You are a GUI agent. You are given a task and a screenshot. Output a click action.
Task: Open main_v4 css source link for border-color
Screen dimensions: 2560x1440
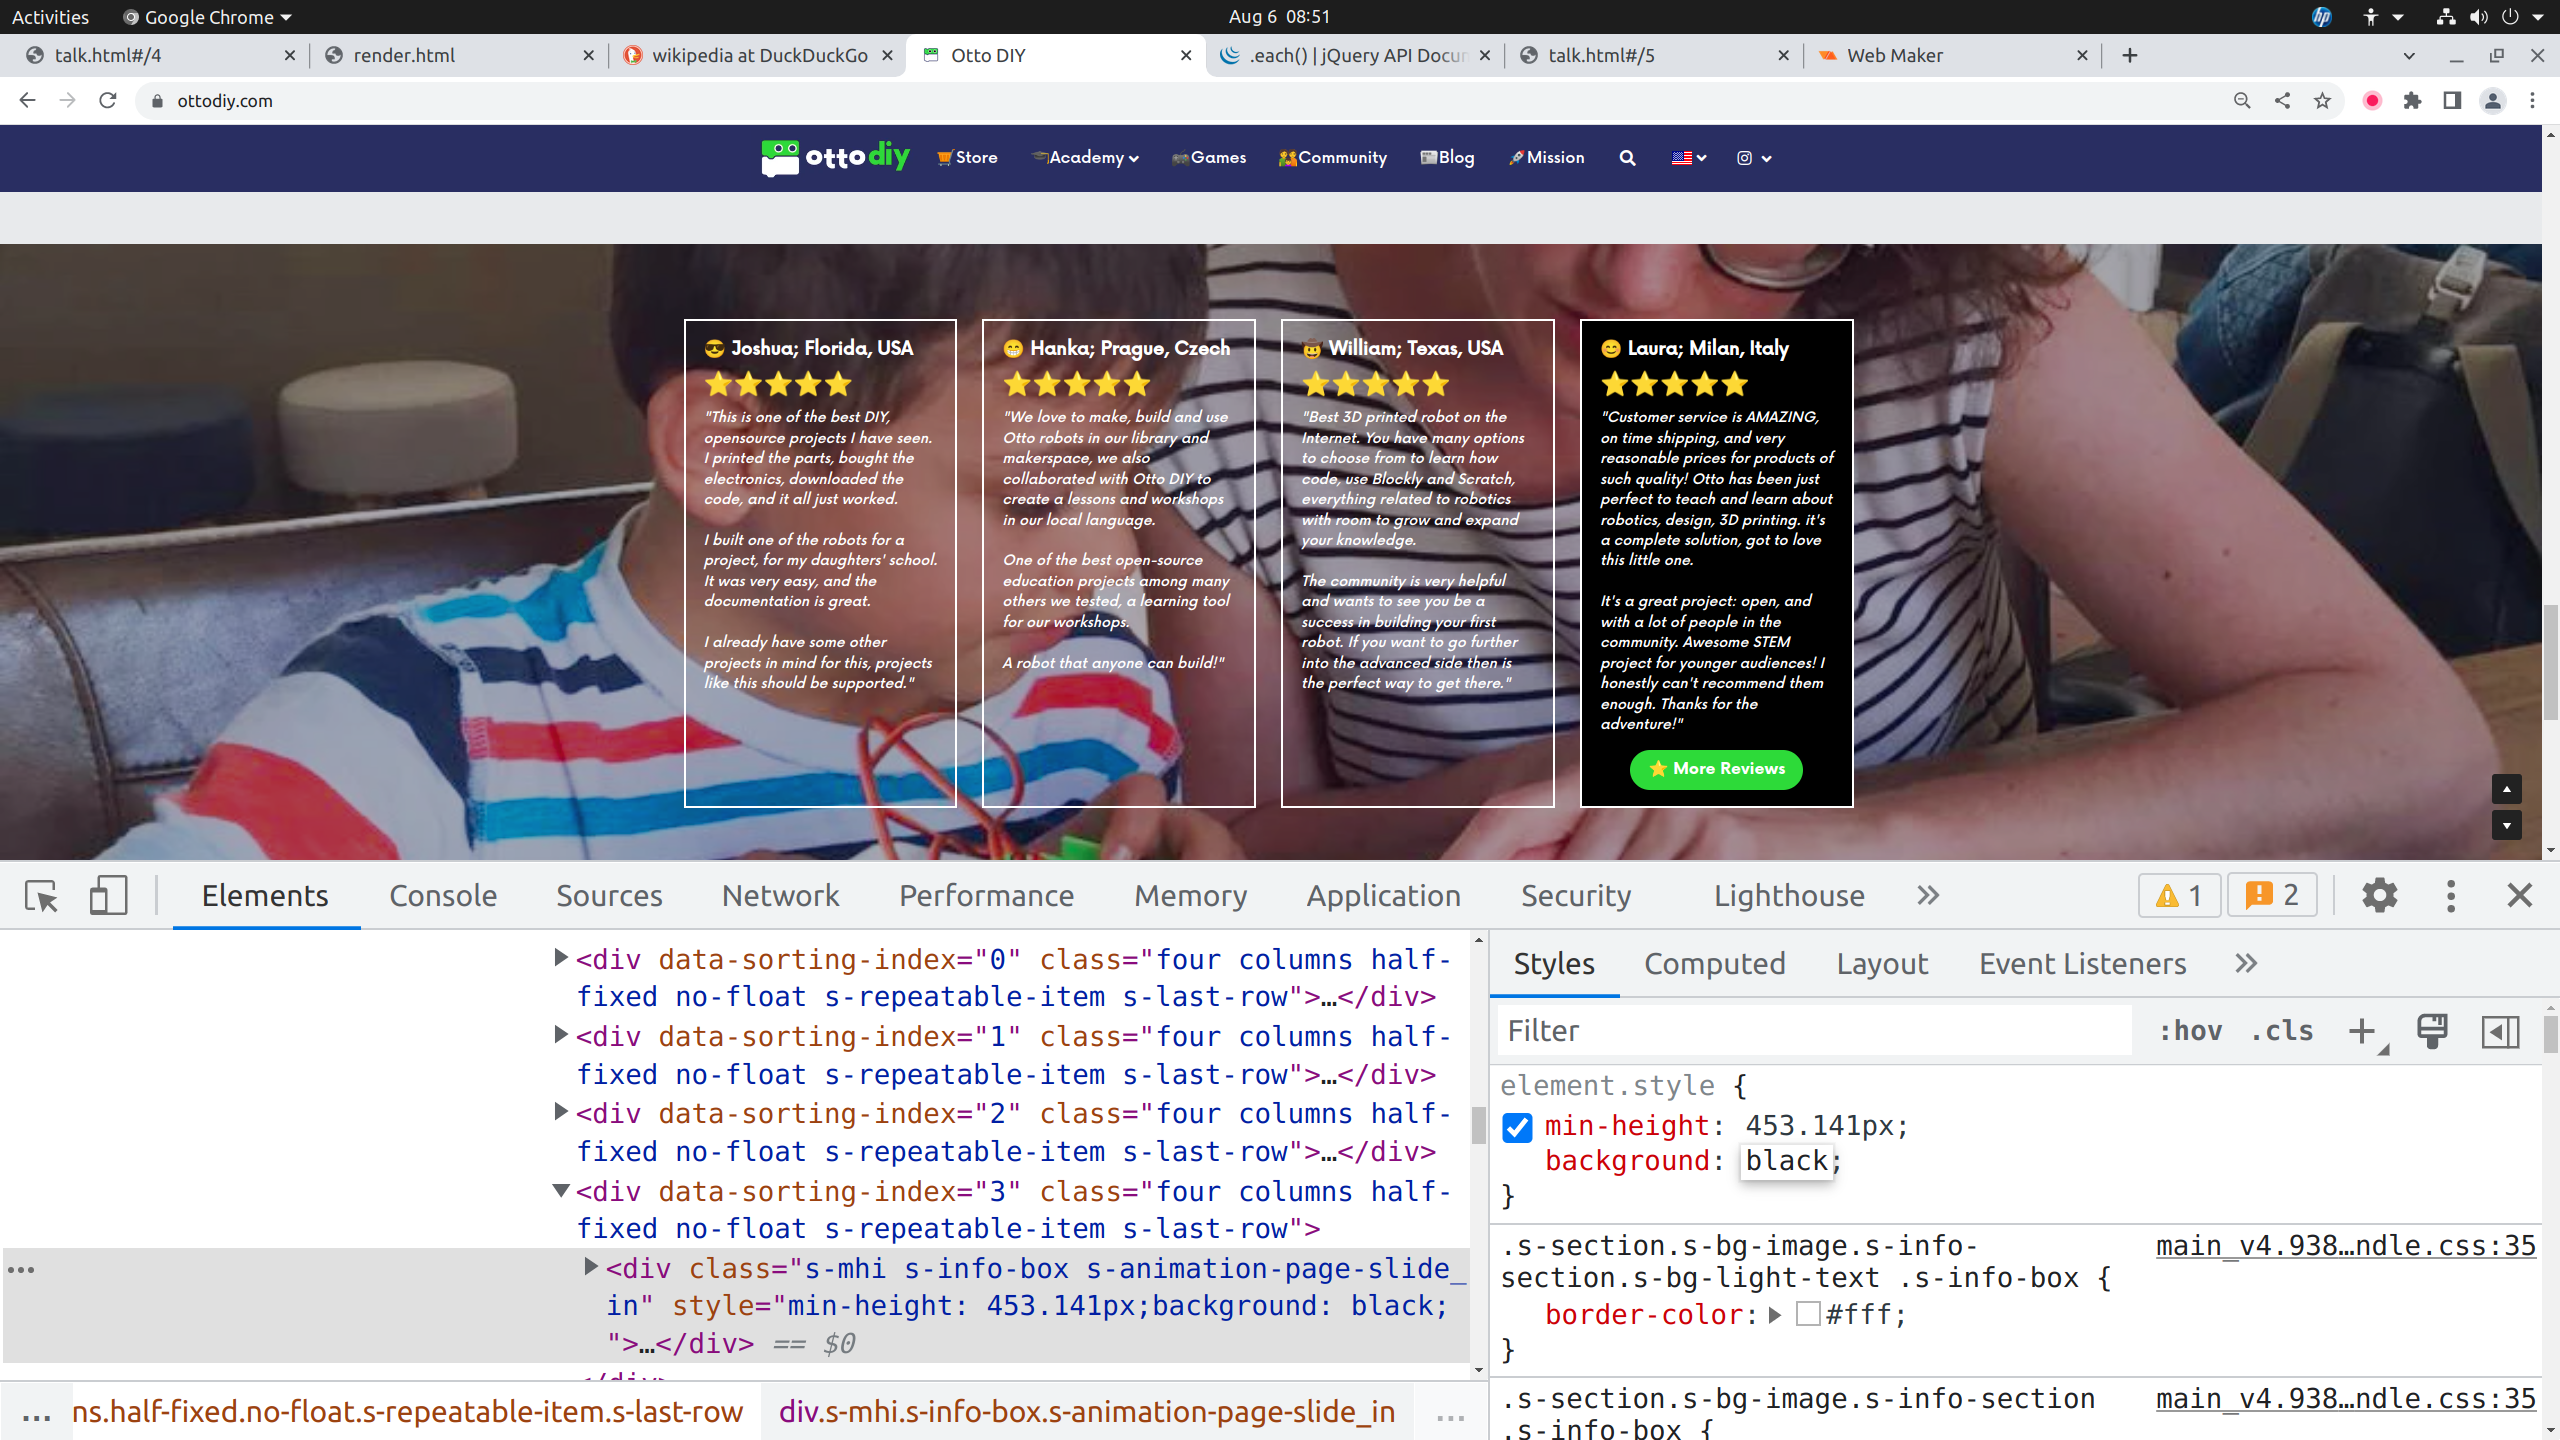click(x=2345, y=1246)
